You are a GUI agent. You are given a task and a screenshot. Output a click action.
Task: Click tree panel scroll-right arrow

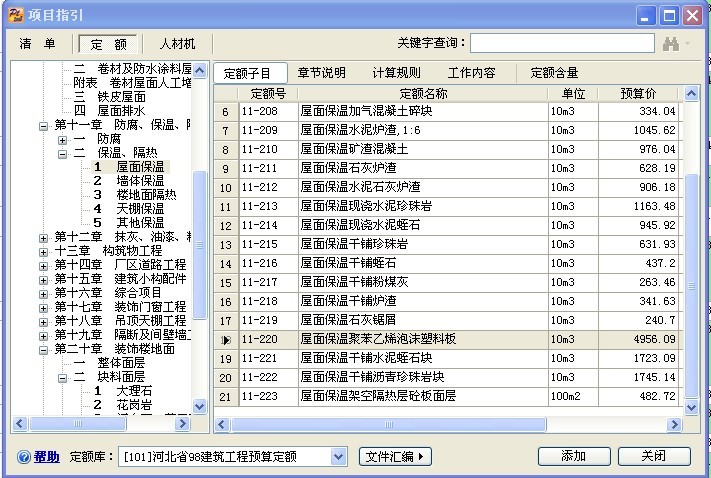pos(182,424)
